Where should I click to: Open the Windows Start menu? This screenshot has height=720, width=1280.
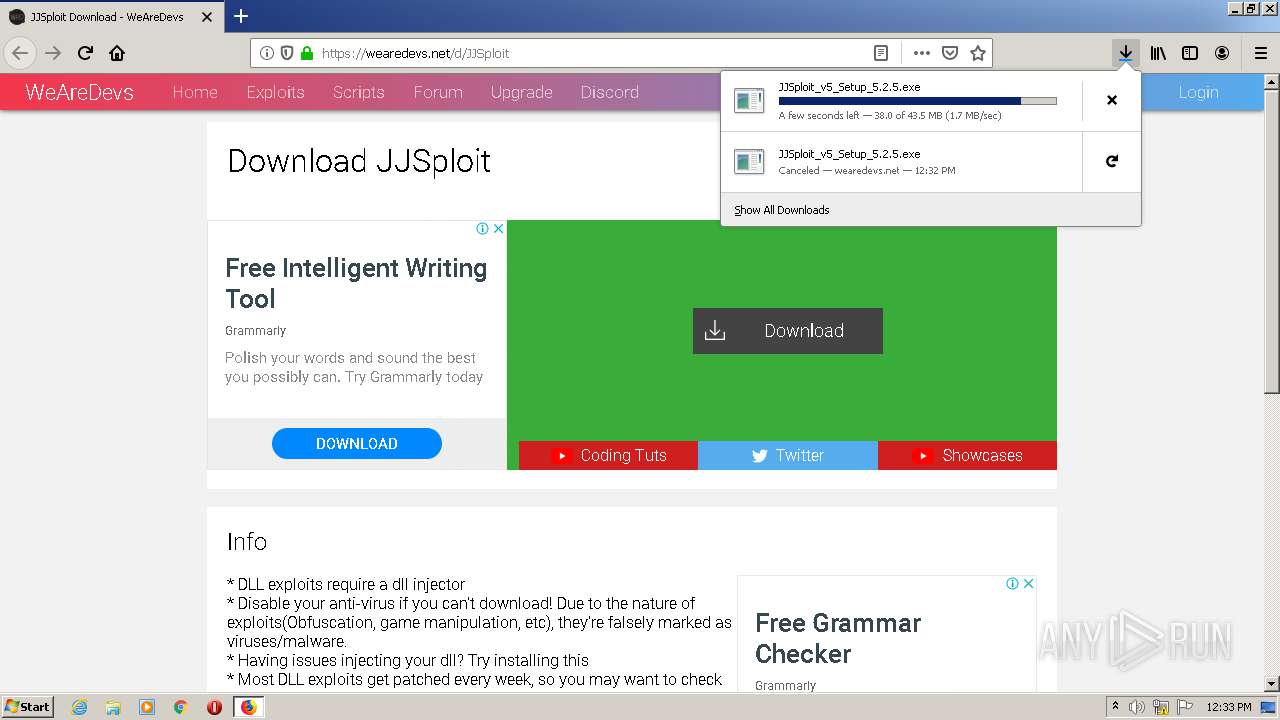pyautogui.click(x=28, y=706)
